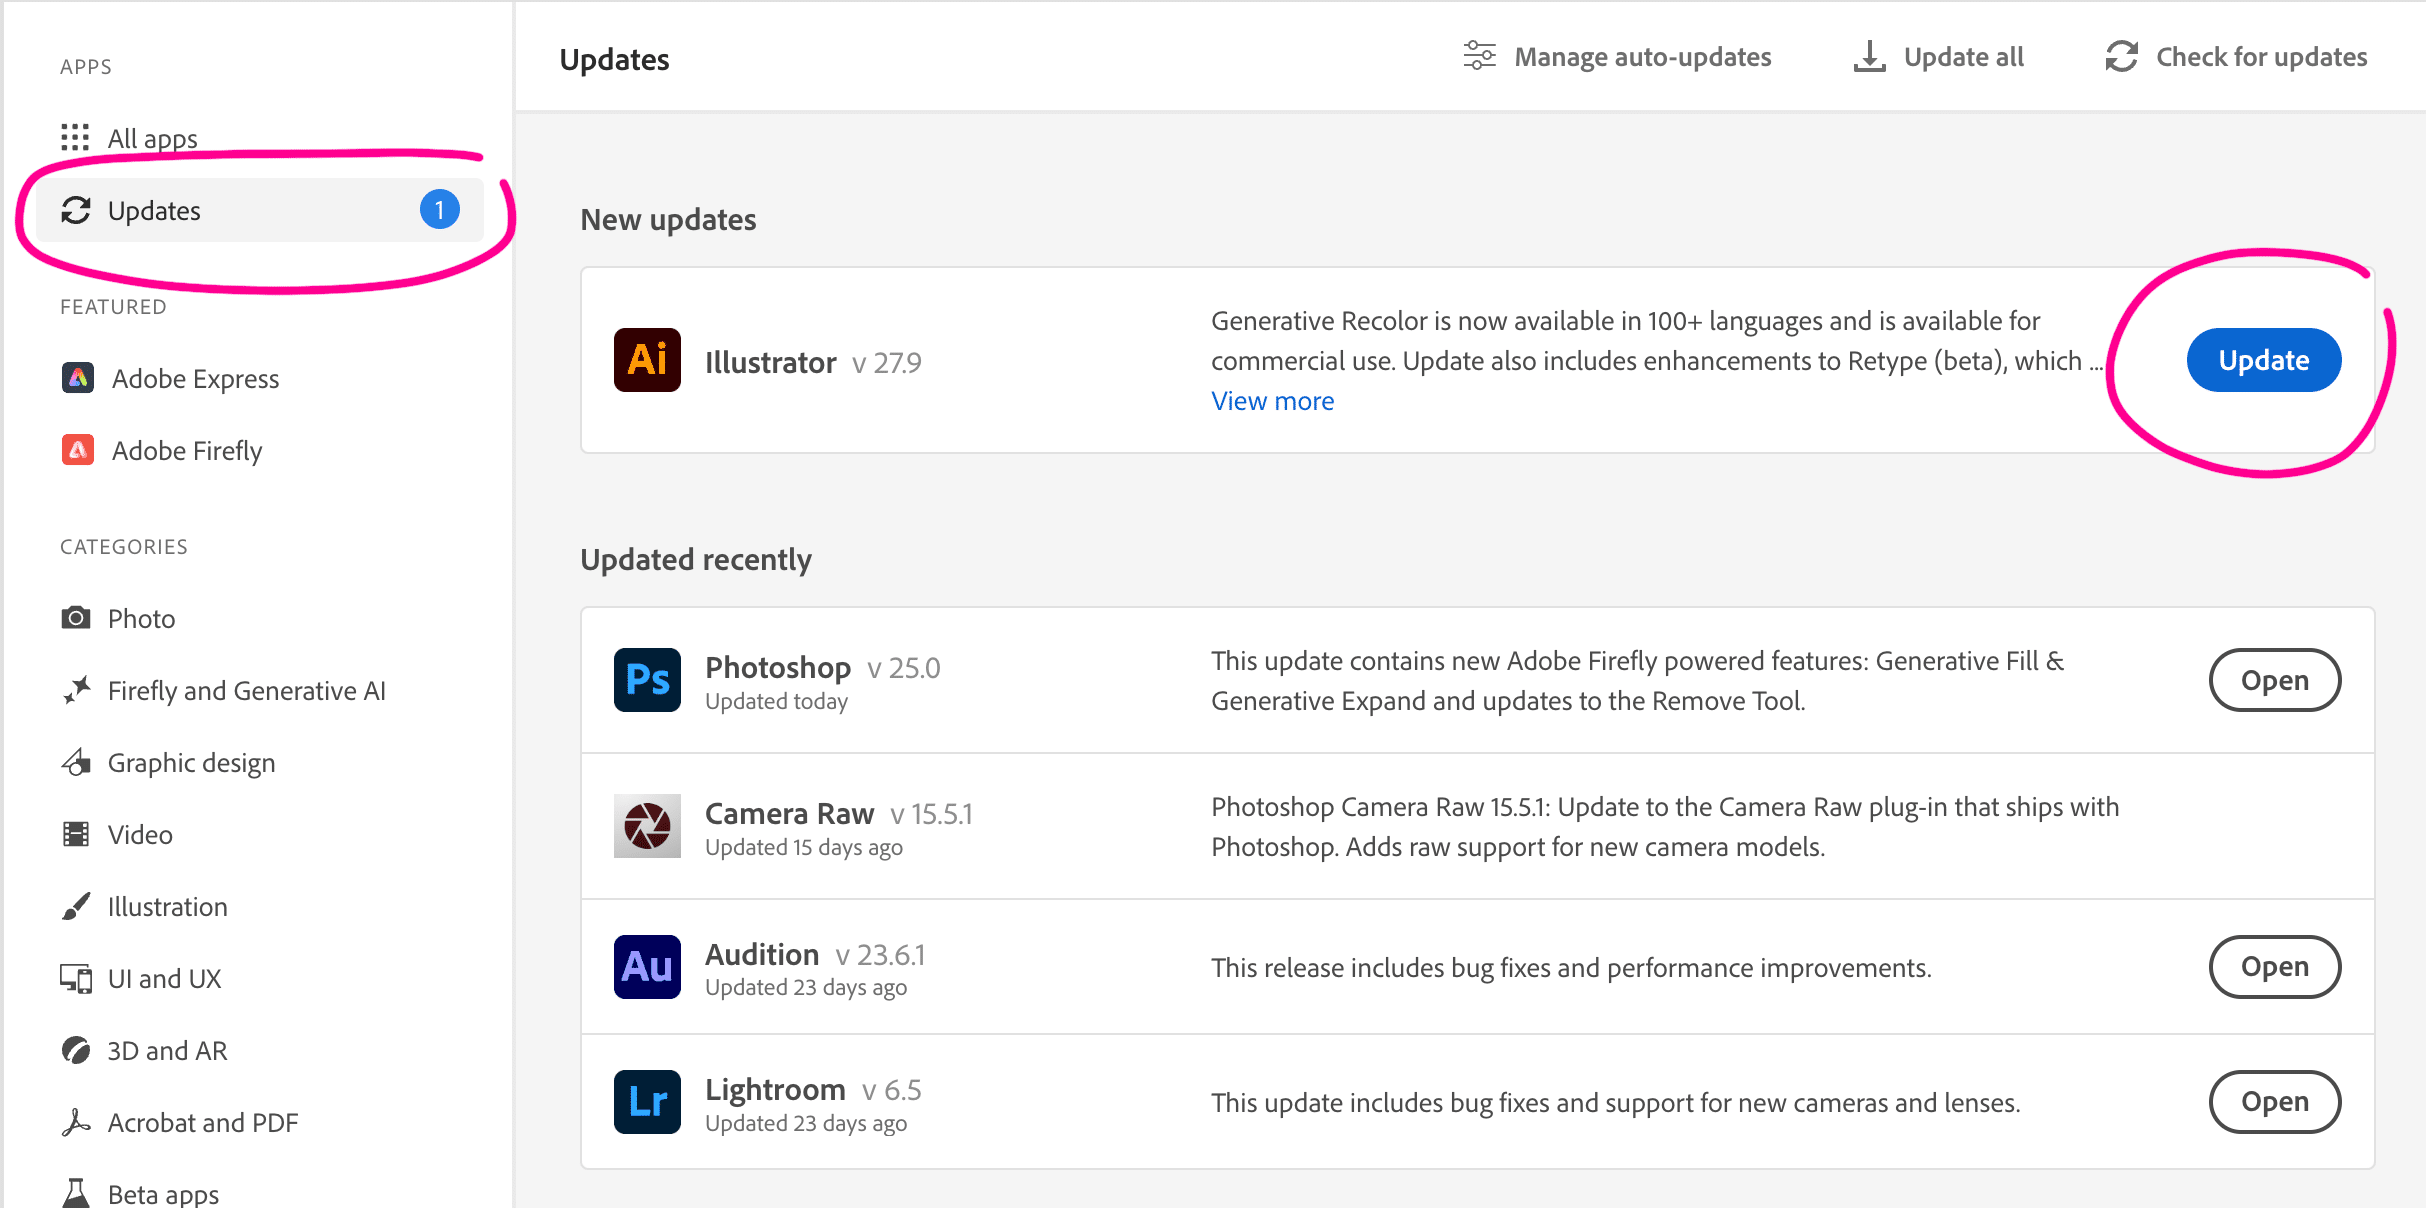Click the Photoshop Ps icon

point(647,680)
